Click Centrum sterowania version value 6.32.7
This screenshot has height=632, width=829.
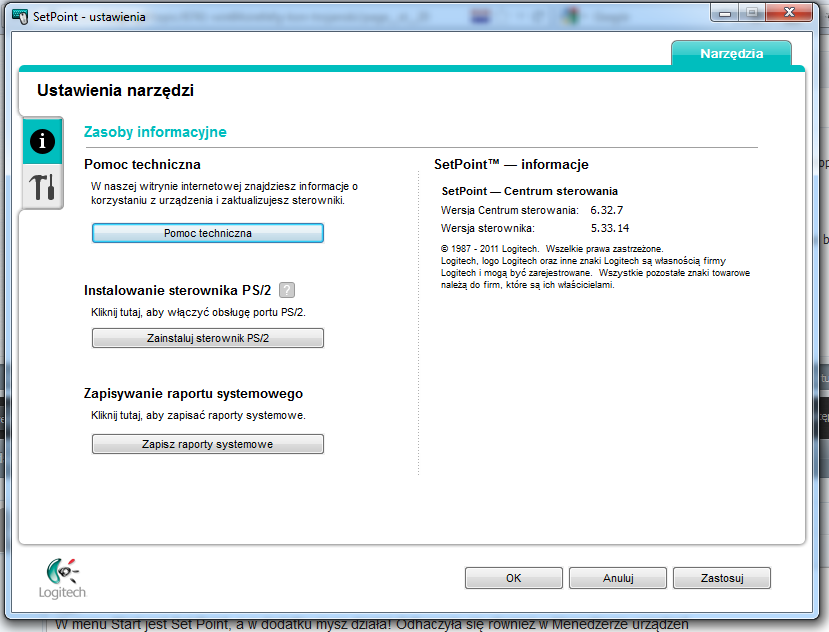click(x=606, y=210)
